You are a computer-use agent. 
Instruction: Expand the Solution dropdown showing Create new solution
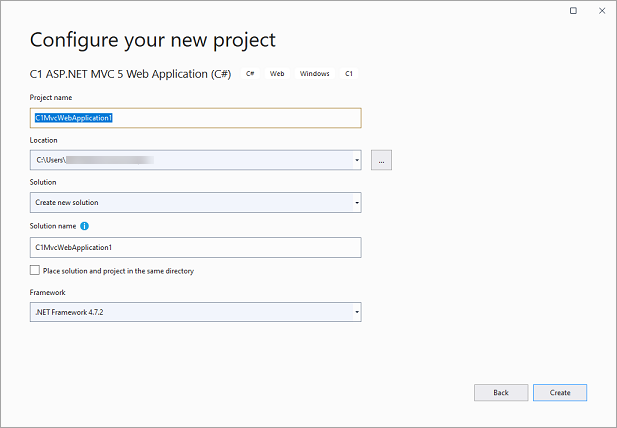point(196,203)
